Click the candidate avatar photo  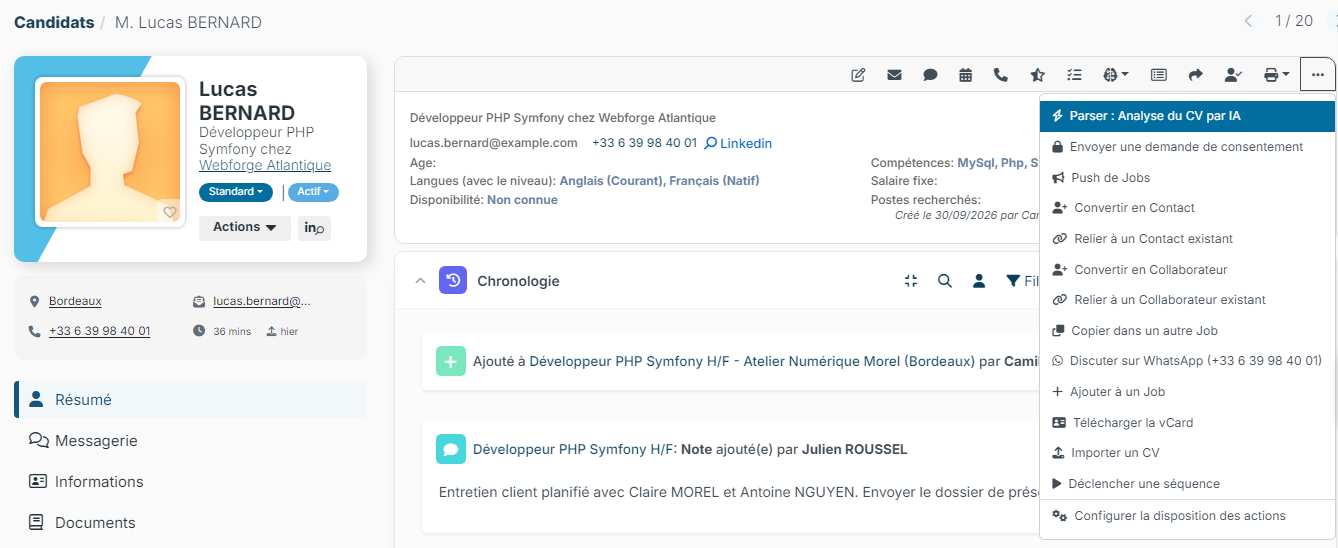tap(110, 152)
